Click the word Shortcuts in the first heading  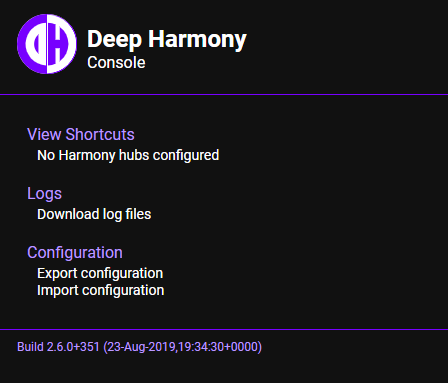pyautogui.click(x=100, y=134)
